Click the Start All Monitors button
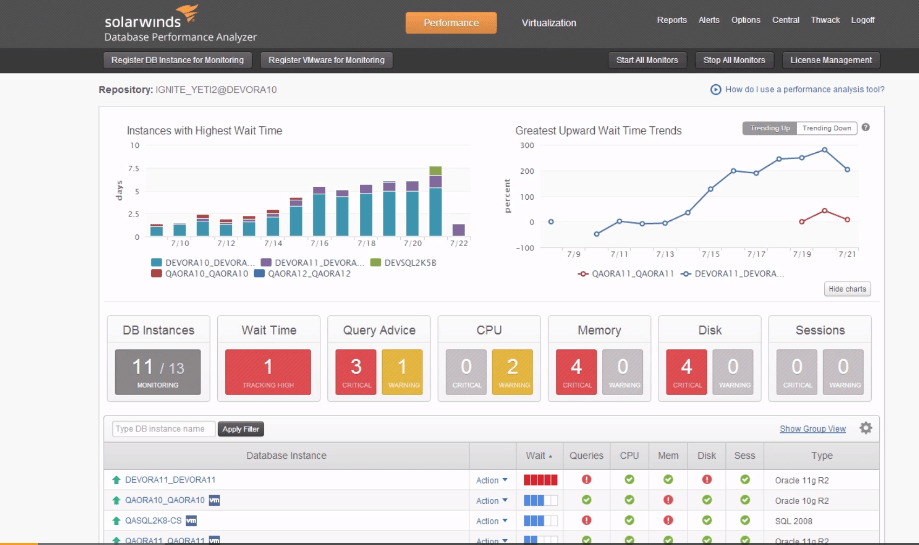 click(647, 60)
